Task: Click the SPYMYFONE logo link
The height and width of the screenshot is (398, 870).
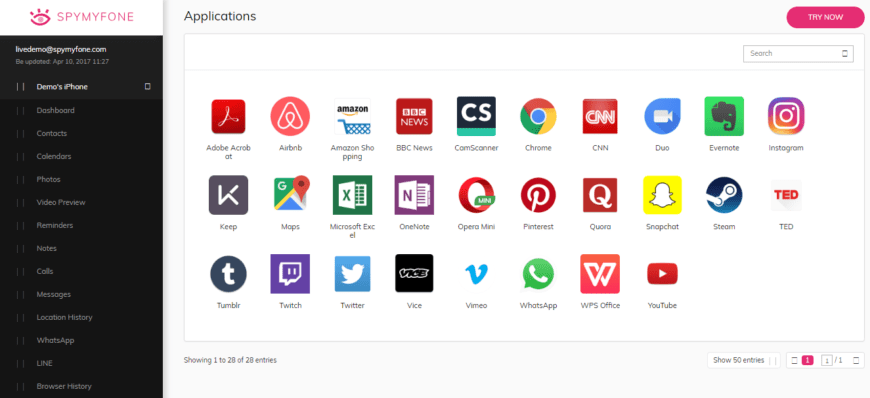Action: coord(82,17)
